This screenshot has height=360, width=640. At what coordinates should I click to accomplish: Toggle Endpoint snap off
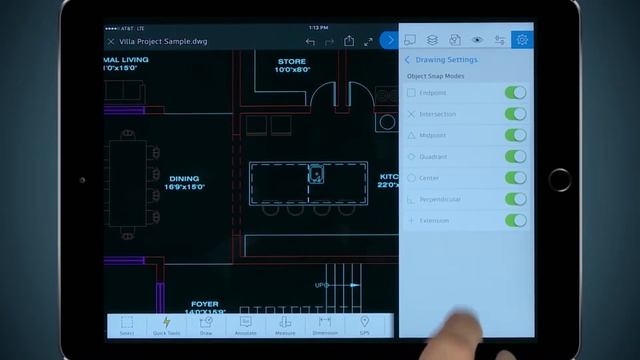tap(516, 93)
